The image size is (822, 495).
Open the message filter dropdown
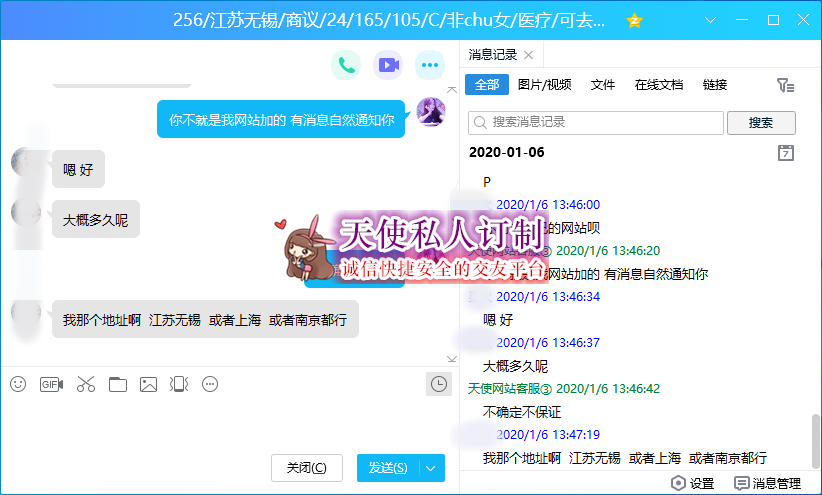[786, 86]
